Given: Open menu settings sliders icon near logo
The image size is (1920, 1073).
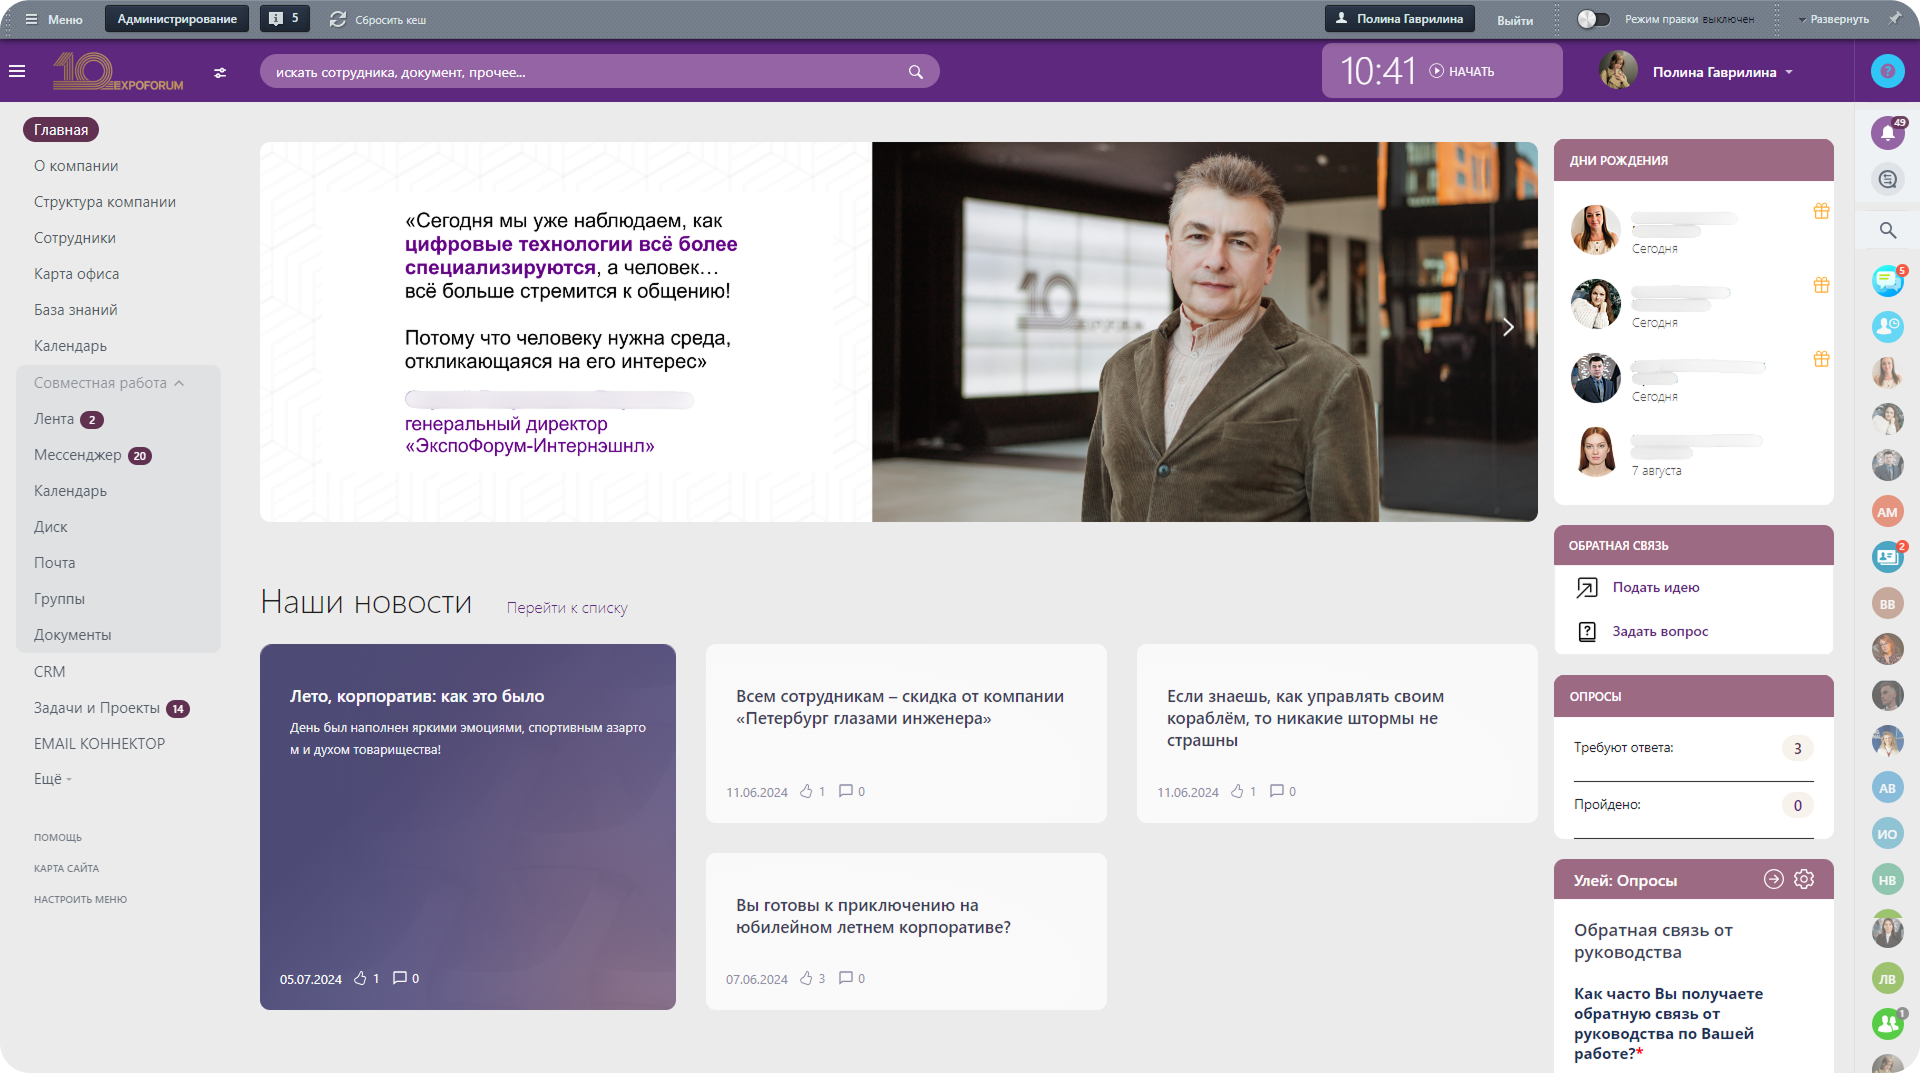Looking at the screenshot, I should (220, 73).
